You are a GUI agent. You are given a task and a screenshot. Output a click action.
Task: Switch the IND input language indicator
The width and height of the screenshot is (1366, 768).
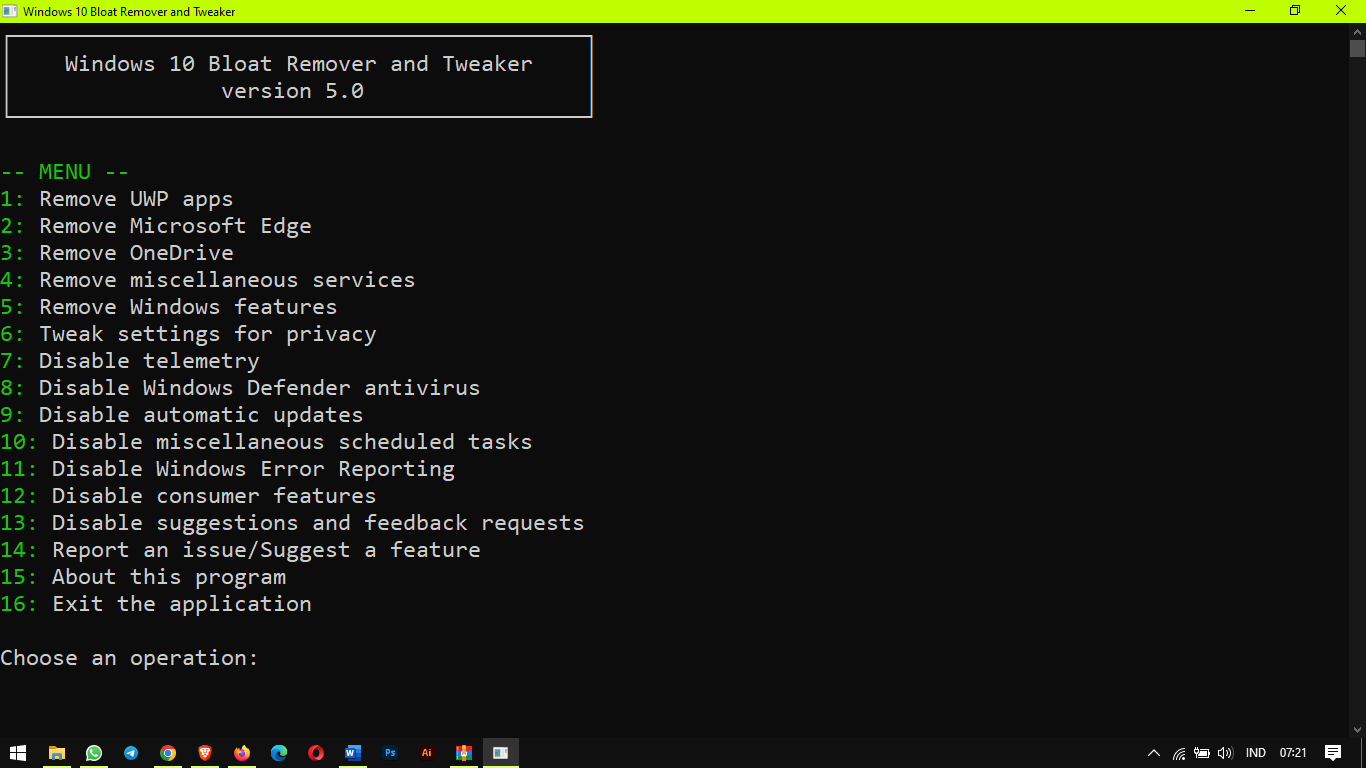(x=1256, y=753)
